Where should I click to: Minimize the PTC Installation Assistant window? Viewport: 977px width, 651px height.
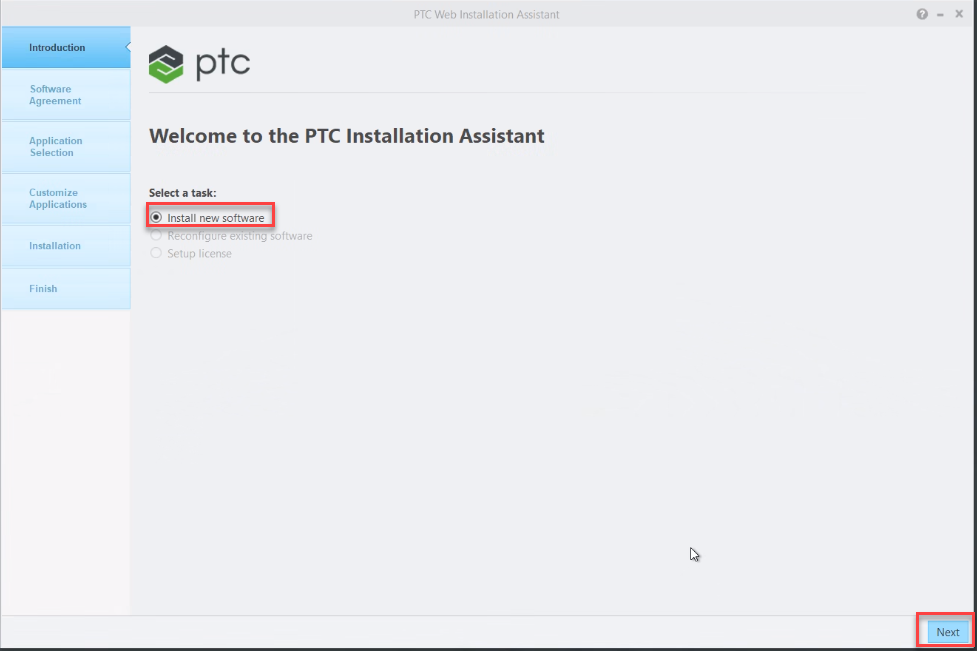pyautogui.click(x=940, y=14)
